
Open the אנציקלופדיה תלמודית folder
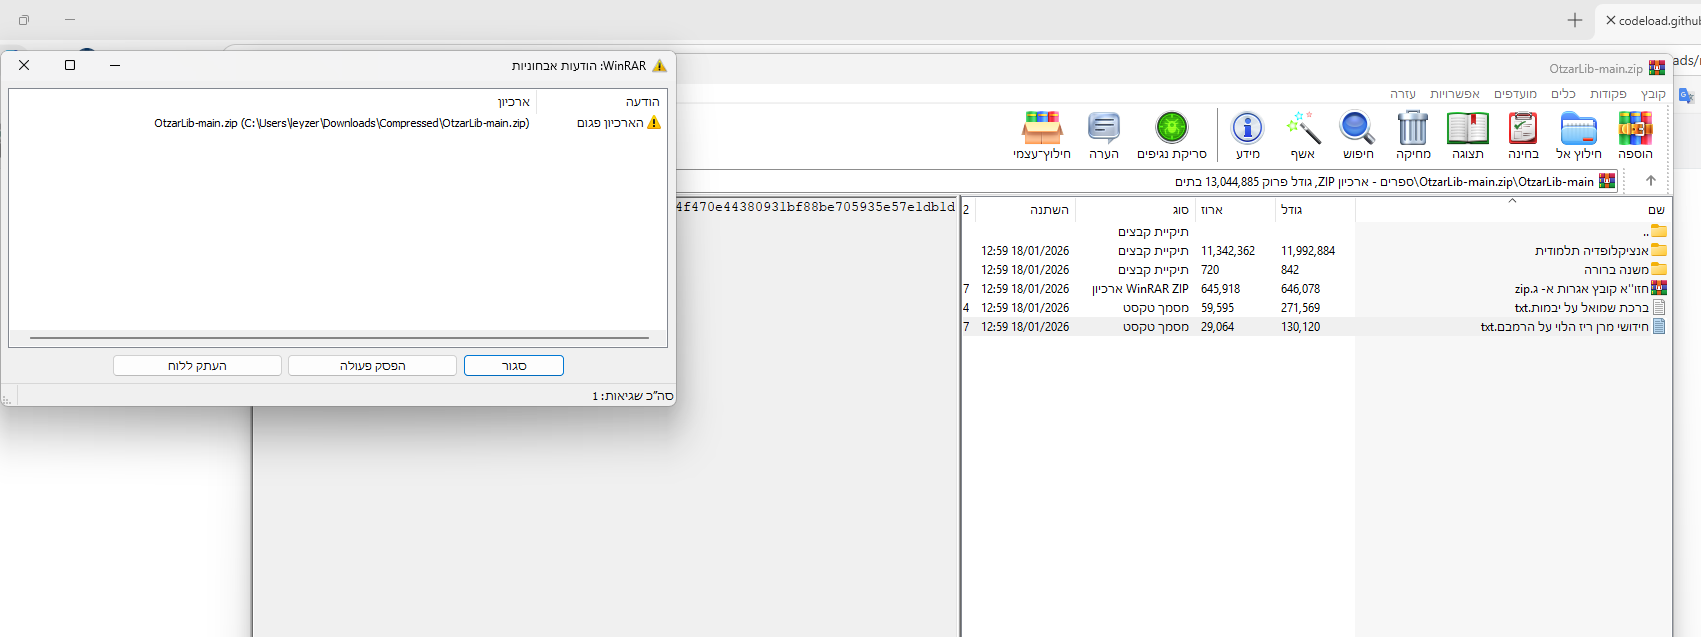tap(1591, 251)
